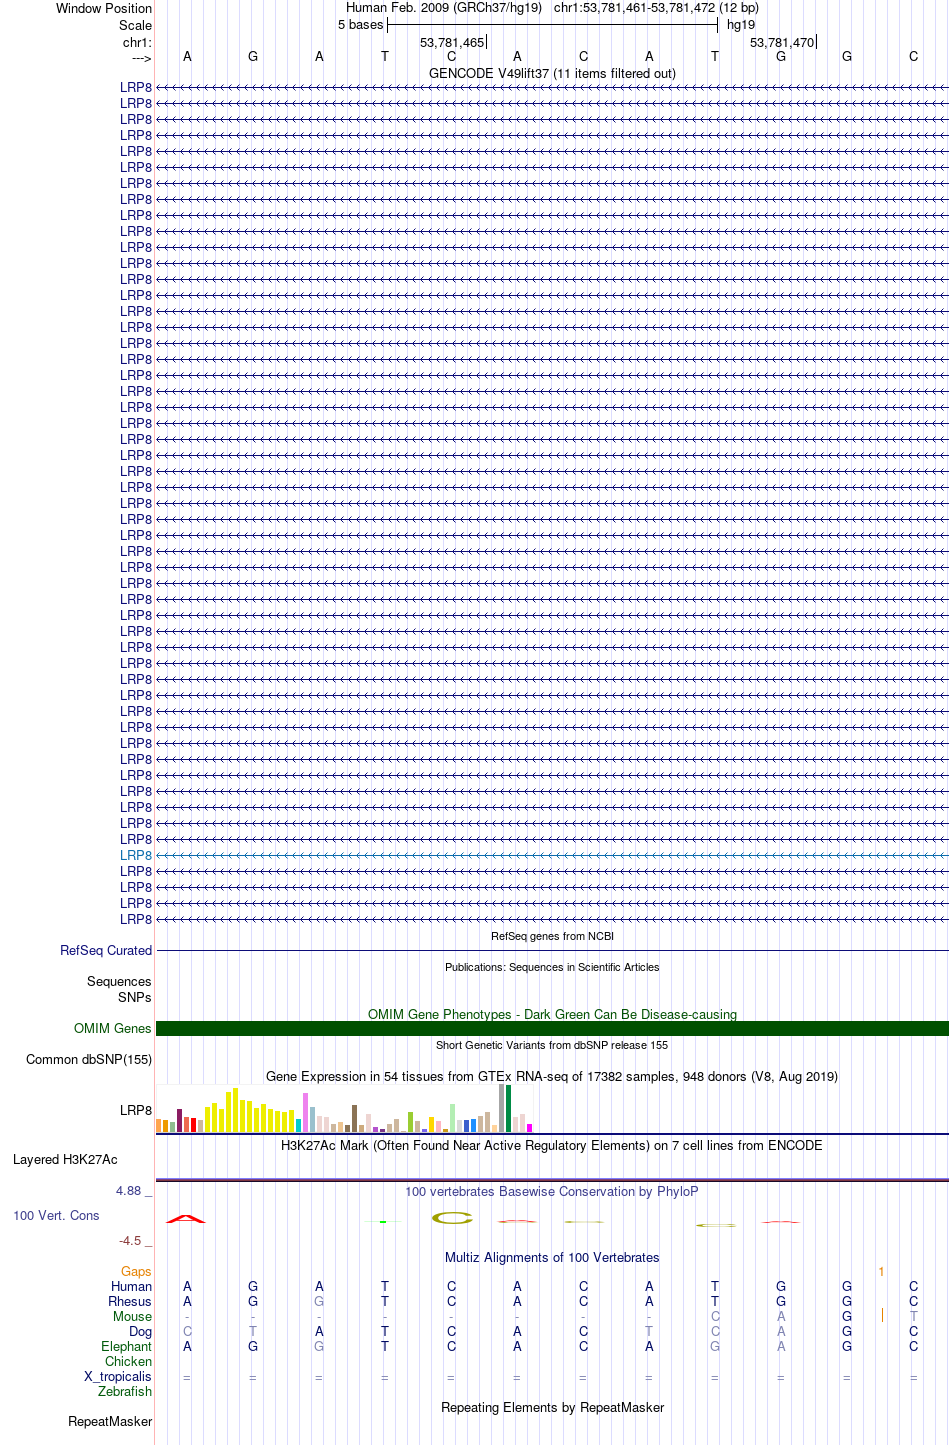Open the Layered H3K27Ac track label
This screenshot has width=950, height=1445.
[65, 1159]
